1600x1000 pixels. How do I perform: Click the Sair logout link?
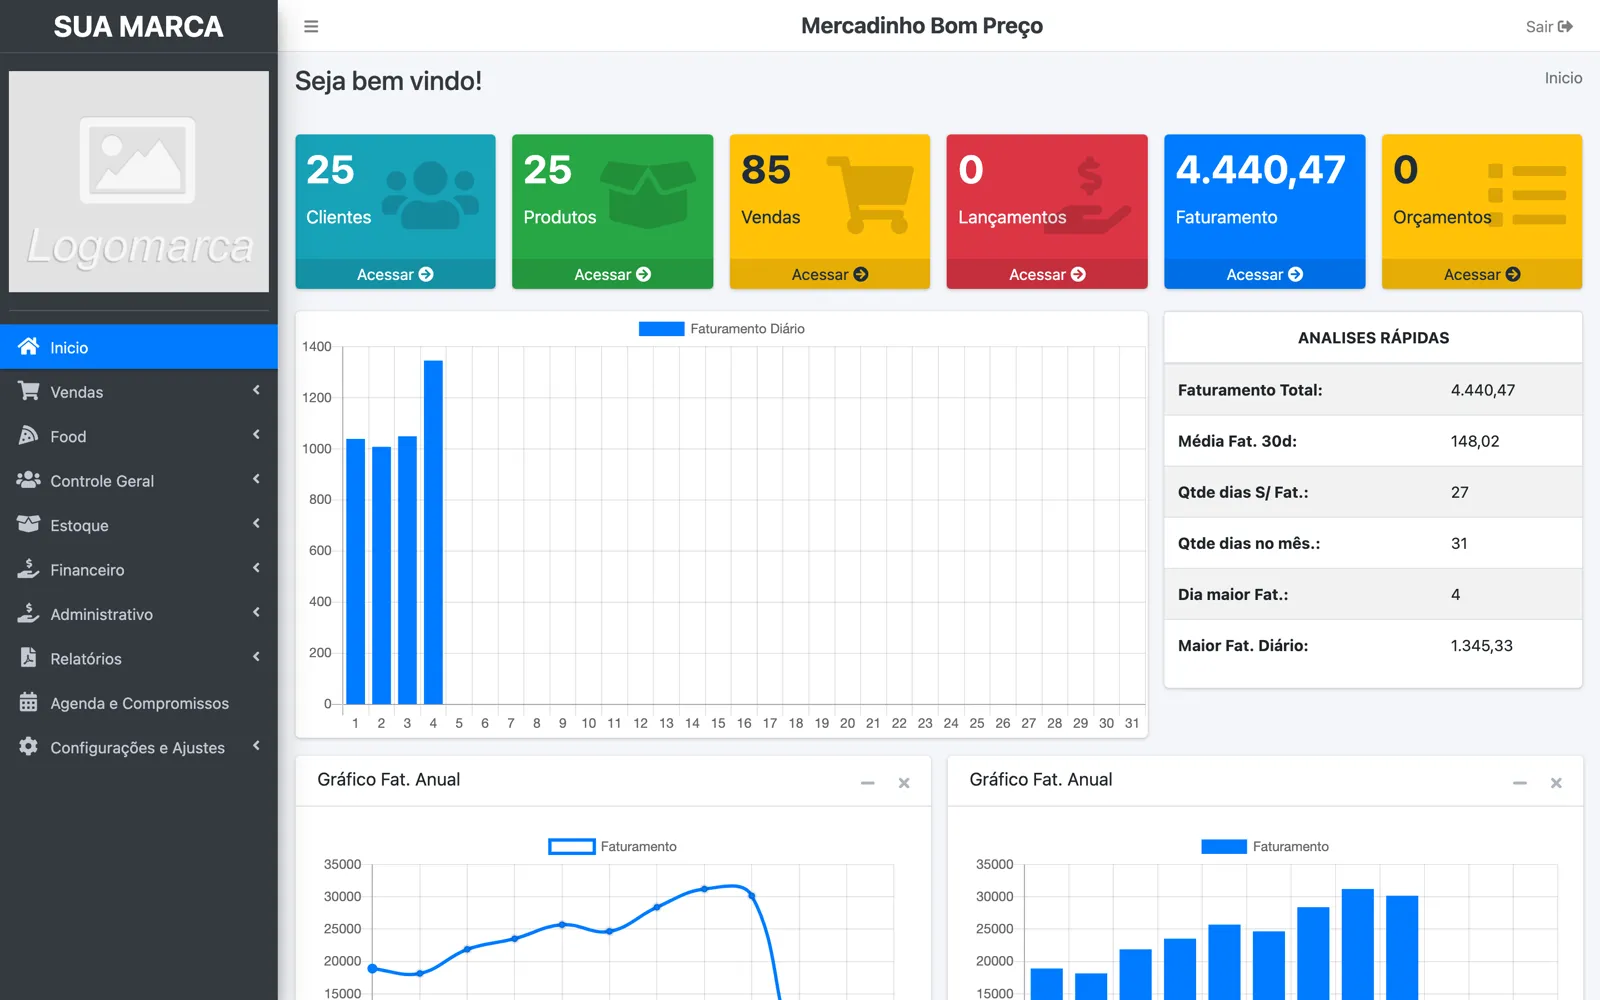1549,27
